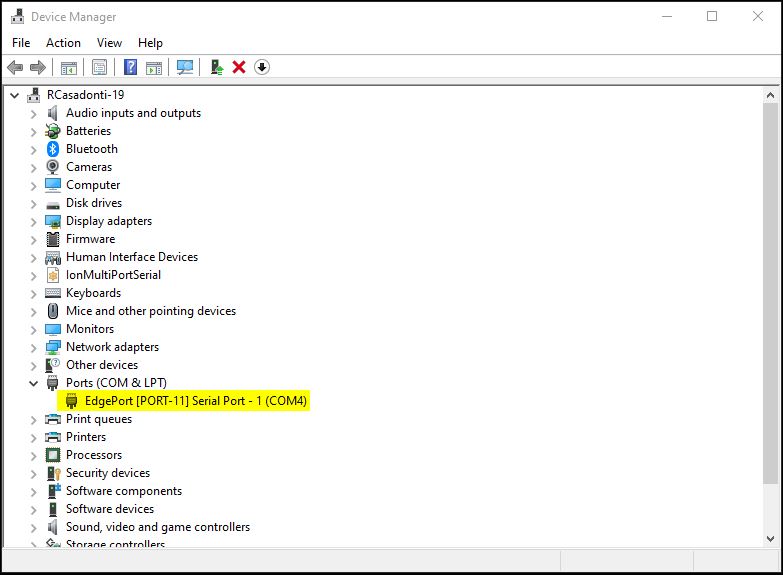The height and width of the screenshot is (575, 783).
Task: Select the Computer label
Action: 93,185
